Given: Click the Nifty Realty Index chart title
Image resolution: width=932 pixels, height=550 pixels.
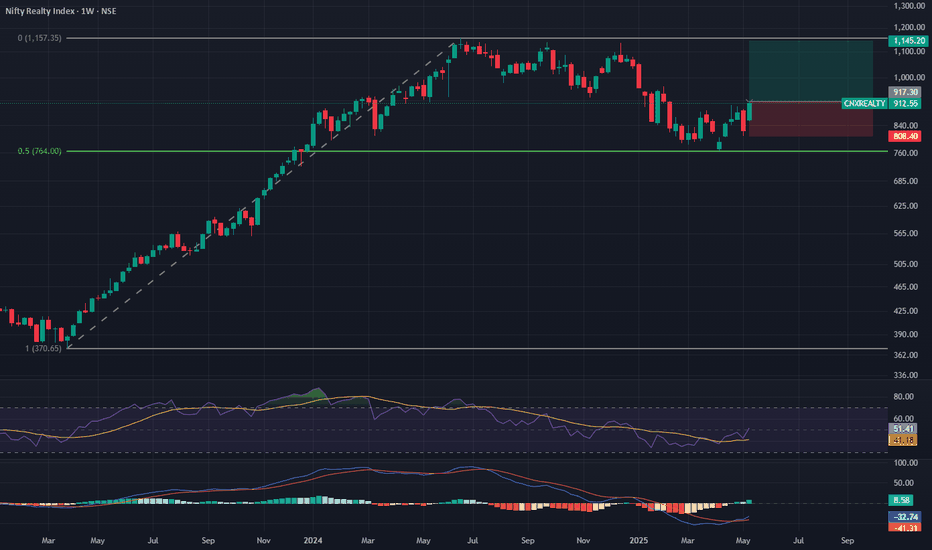Looking at the screenshot, I should pos(61,11).
